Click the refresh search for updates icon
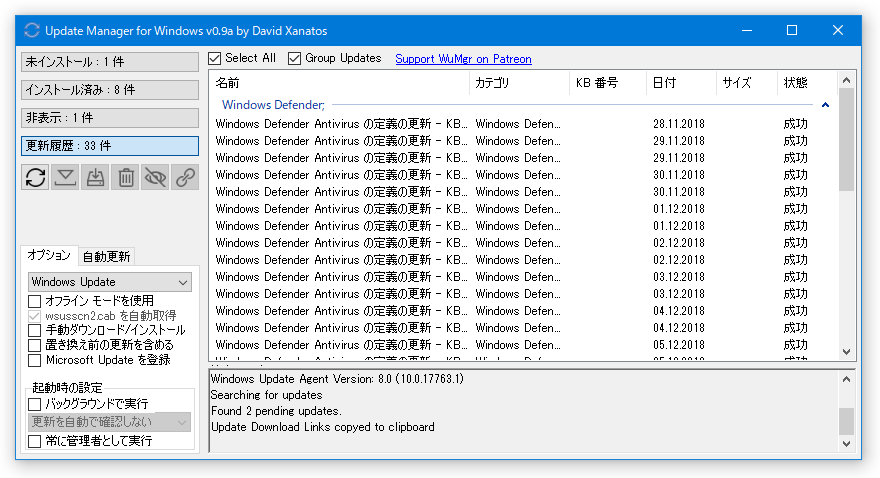Image resolution: width=880 pixels, height=478 pixels. click(35, 178)
